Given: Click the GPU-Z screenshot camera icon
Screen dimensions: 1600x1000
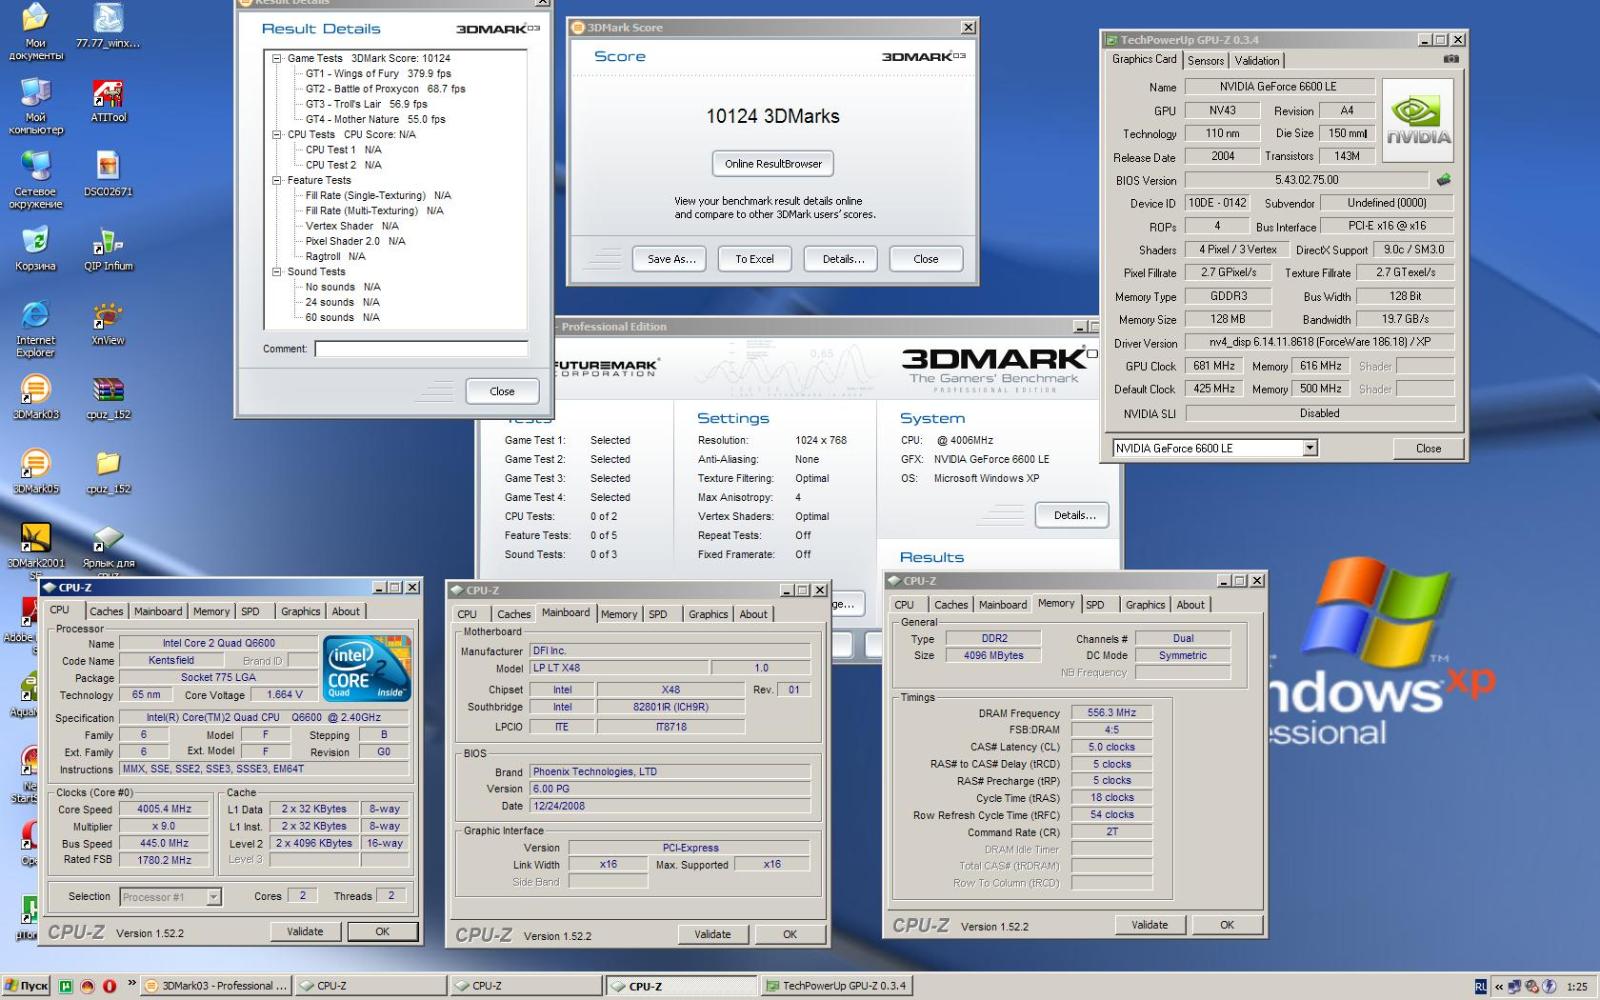Looking at the screenshot, I should 1451,59.
